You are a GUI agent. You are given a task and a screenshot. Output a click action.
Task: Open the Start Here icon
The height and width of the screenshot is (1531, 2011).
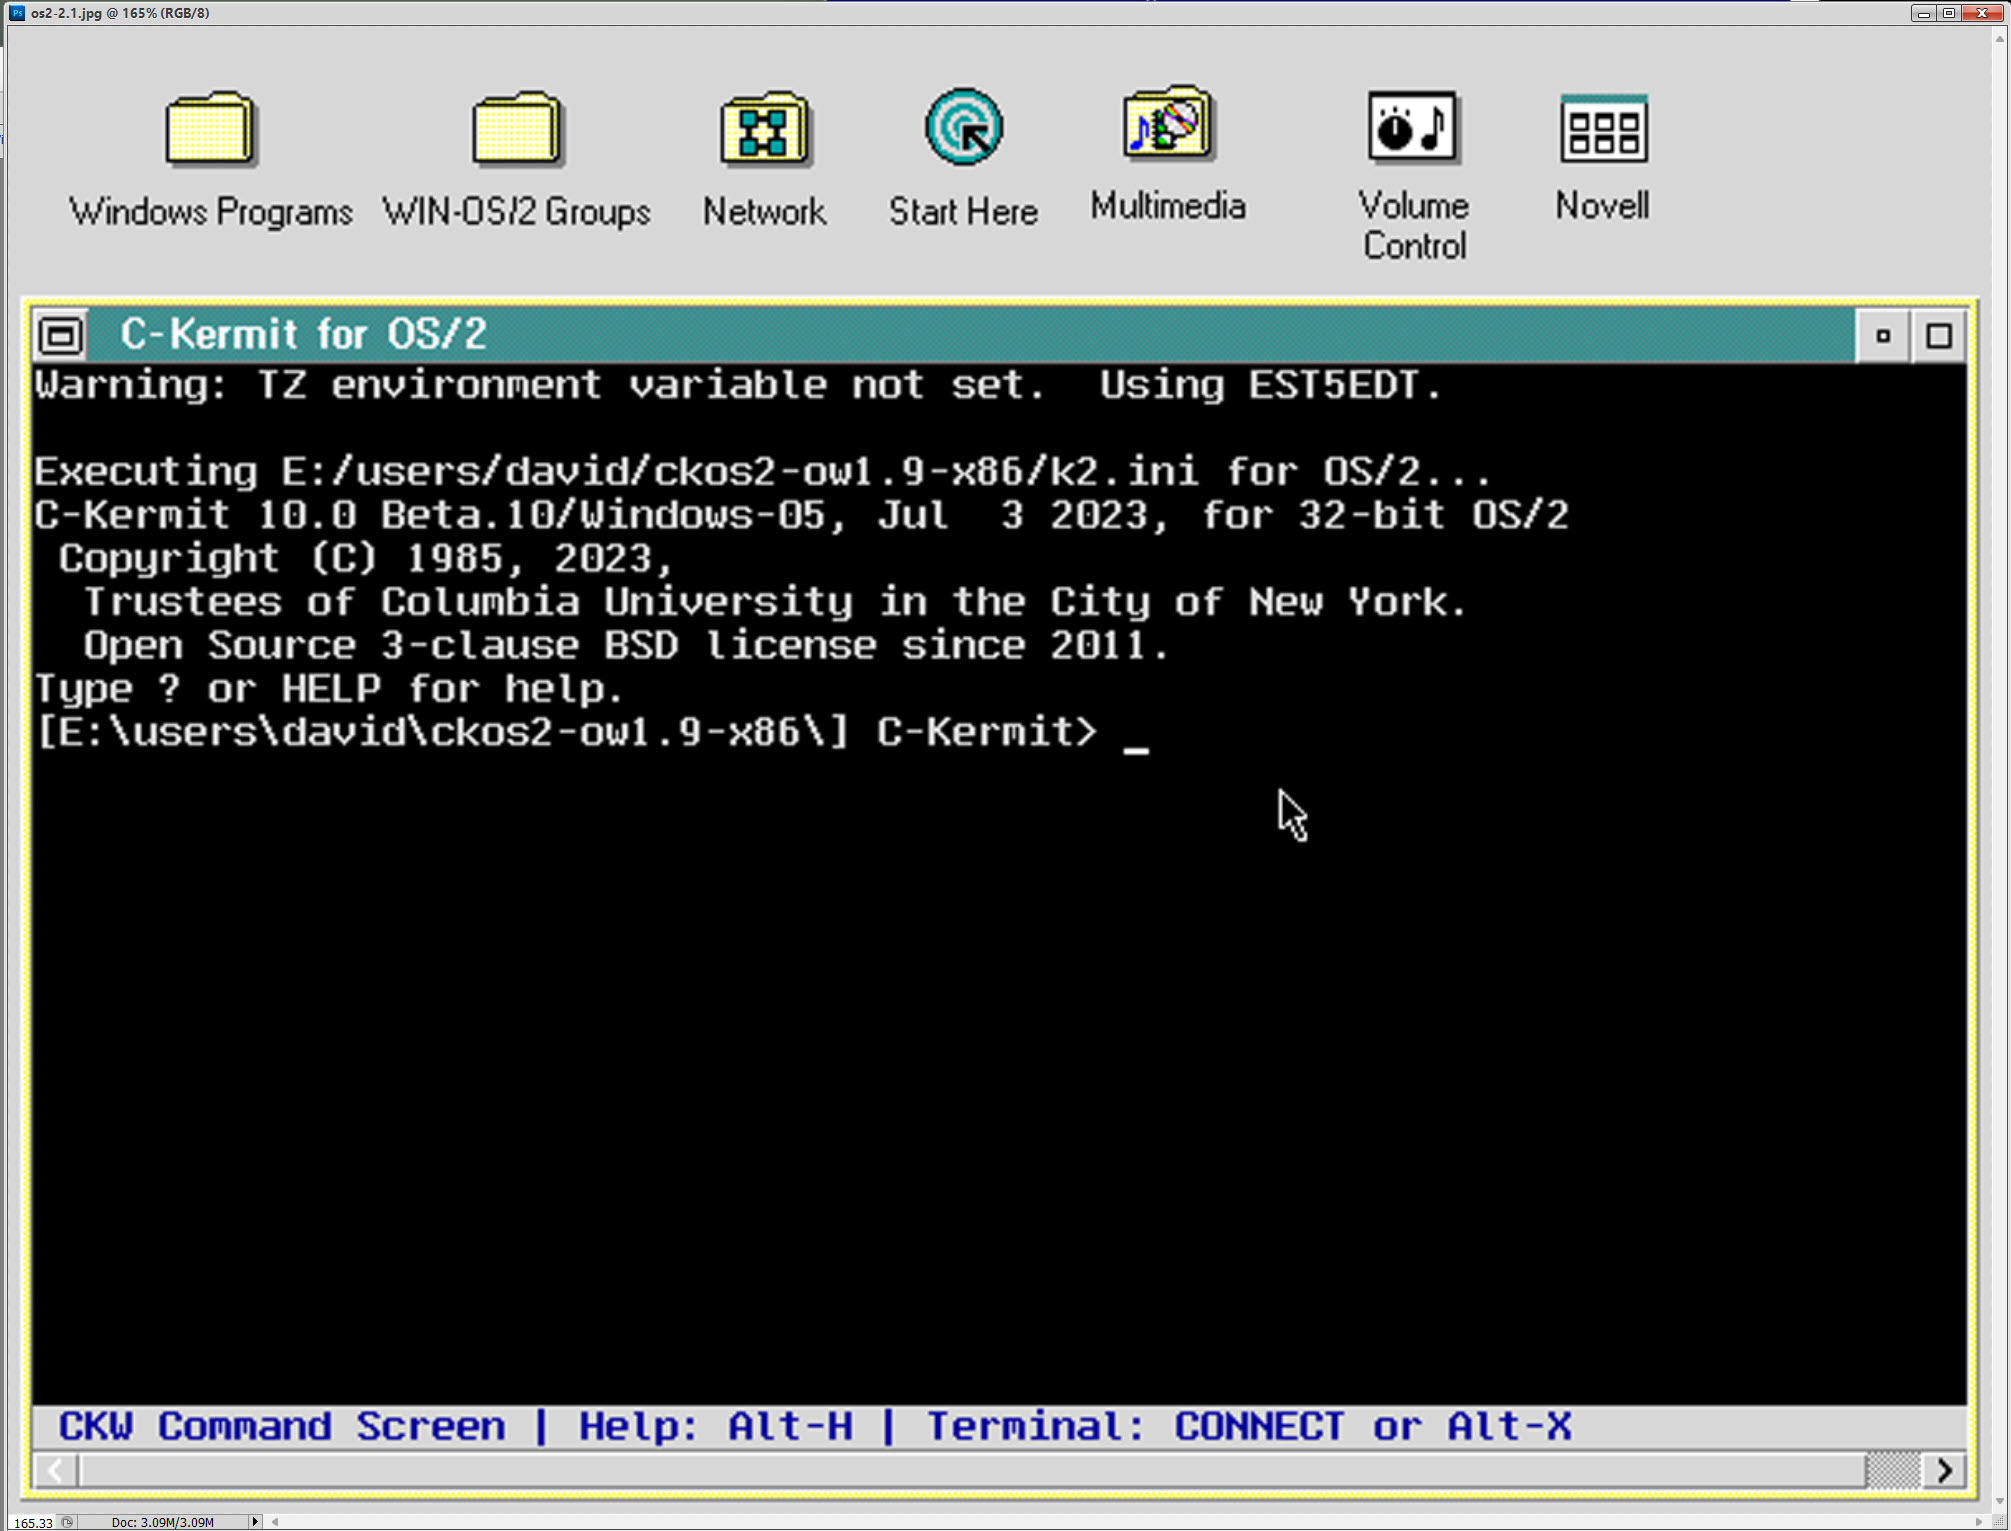tap(964, 128)
